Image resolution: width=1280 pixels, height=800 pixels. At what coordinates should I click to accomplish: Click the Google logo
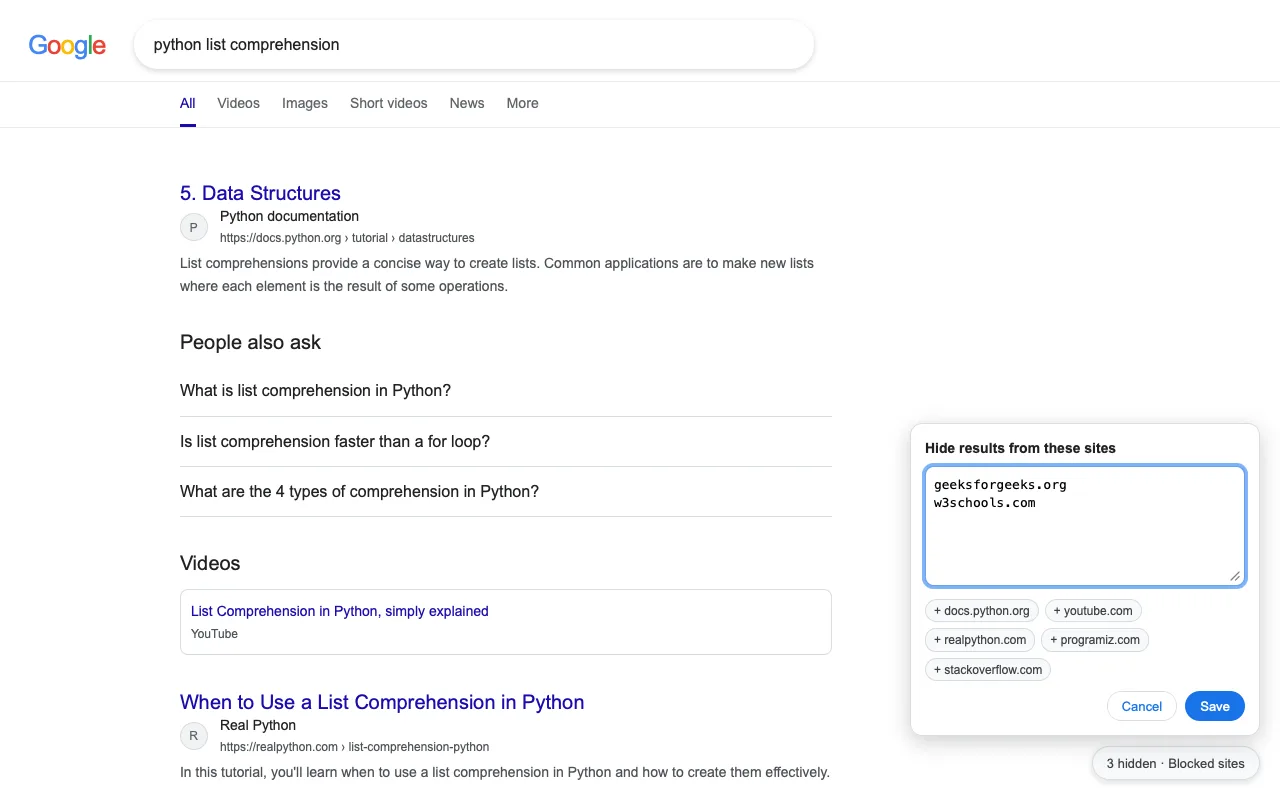(67, 46)
